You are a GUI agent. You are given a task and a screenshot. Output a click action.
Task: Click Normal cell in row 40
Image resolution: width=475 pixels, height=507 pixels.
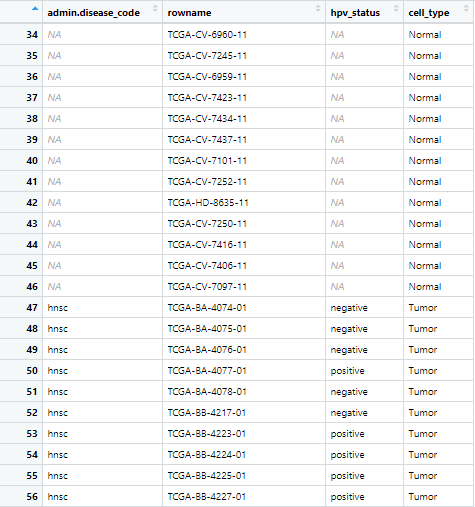(x=425, y=161)
